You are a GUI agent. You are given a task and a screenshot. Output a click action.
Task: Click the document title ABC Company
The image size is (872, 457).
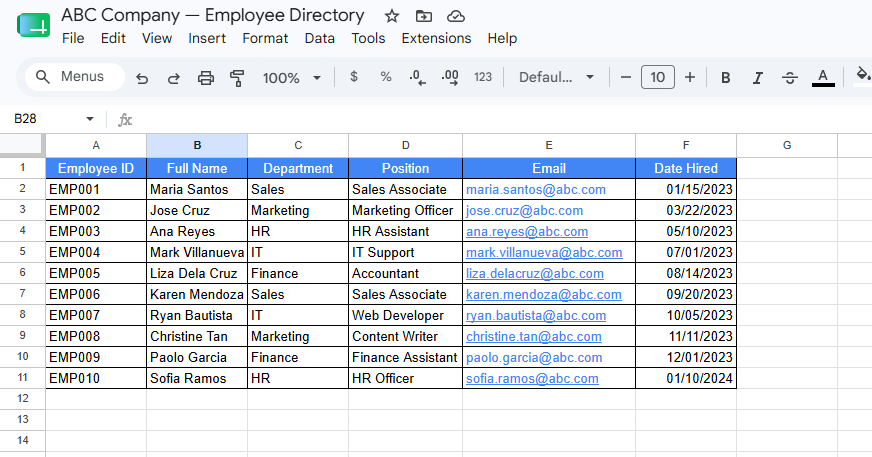pos(212,16)
